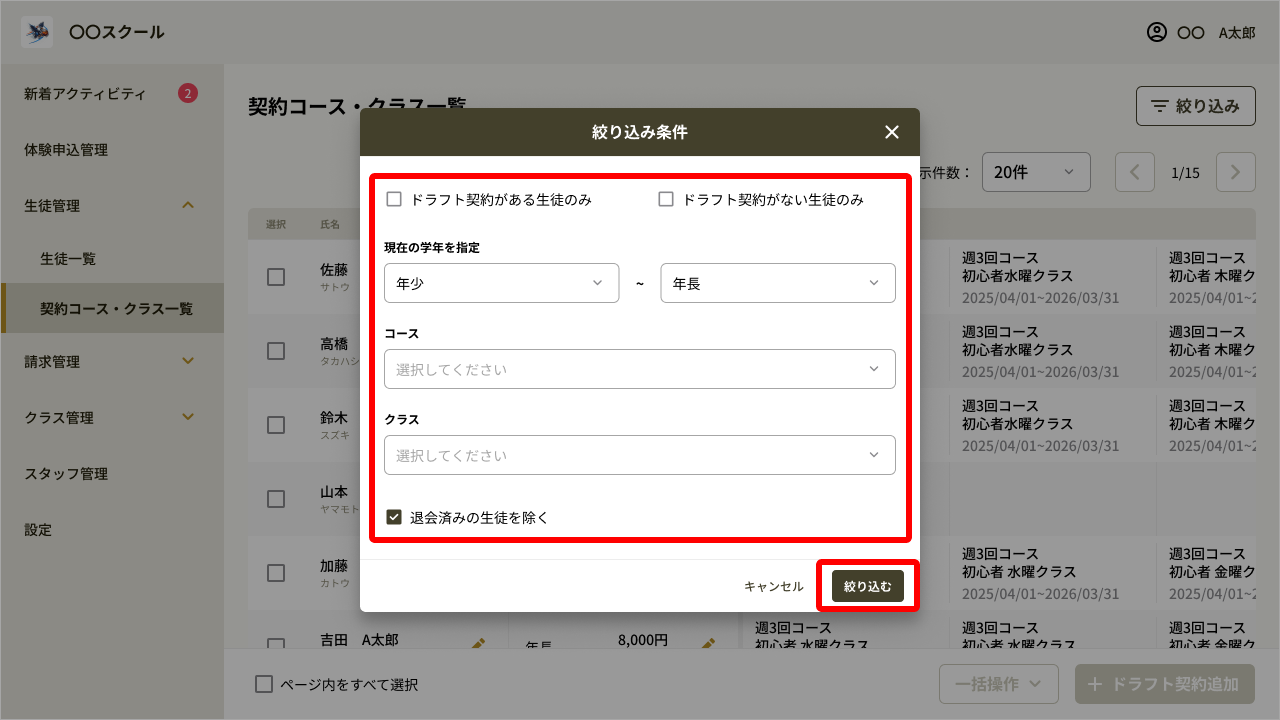The image size is (1280, 720).
Task: Go to the previous page with left arrow
Action: pyautogui.click(x=1135, y=172)
